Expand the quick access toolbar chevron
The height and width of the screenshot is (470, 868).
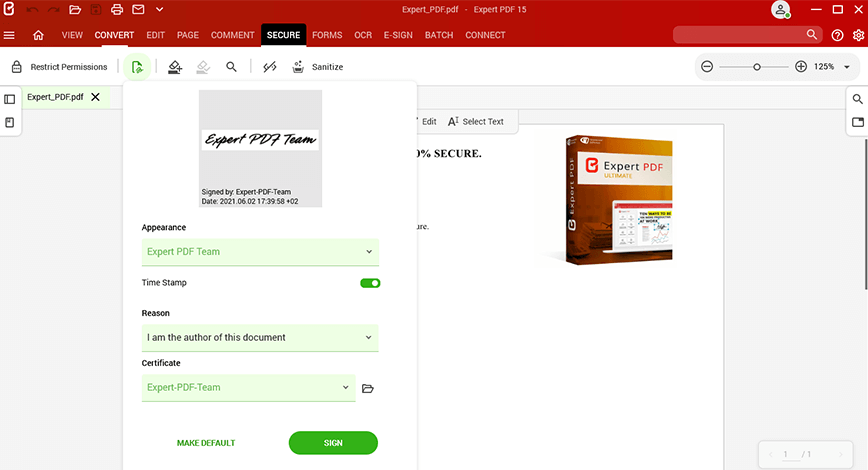[159, 9]
